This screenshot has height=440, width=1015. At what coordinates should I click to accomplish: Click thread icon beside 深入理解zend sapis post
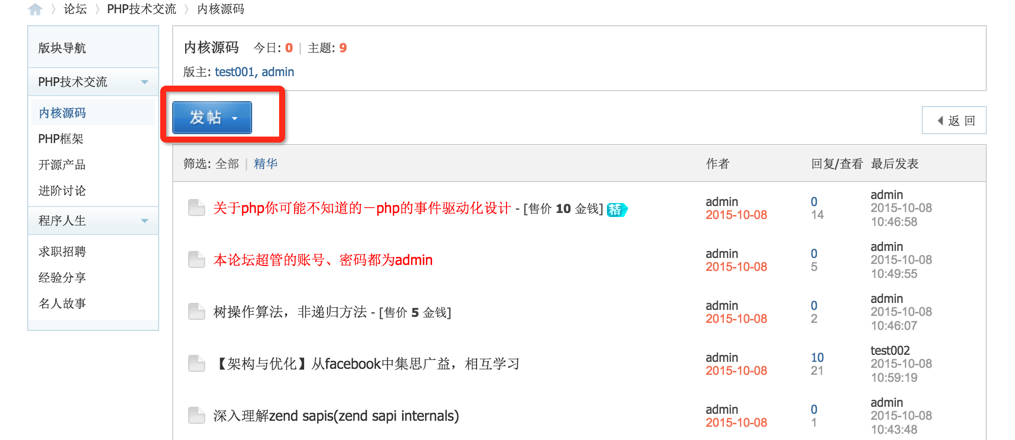196,415
